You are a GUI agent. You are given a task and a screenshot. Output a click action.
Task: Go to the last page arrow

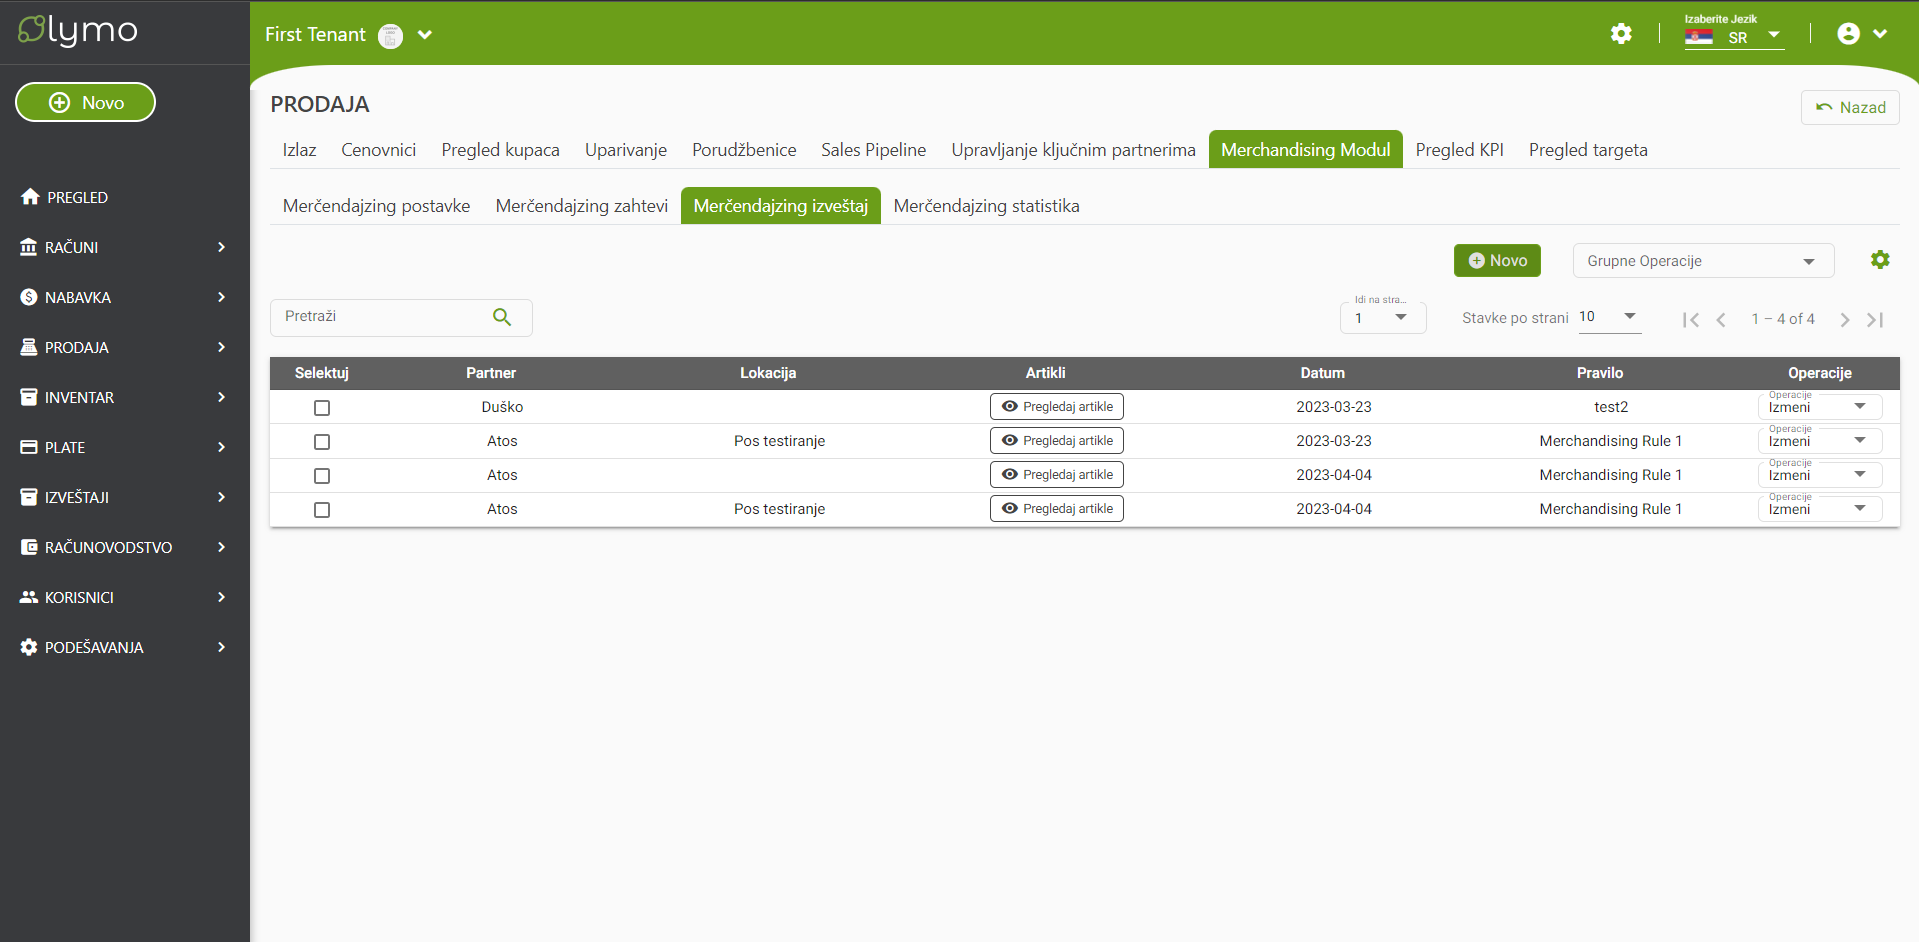tap(1875, 320)
